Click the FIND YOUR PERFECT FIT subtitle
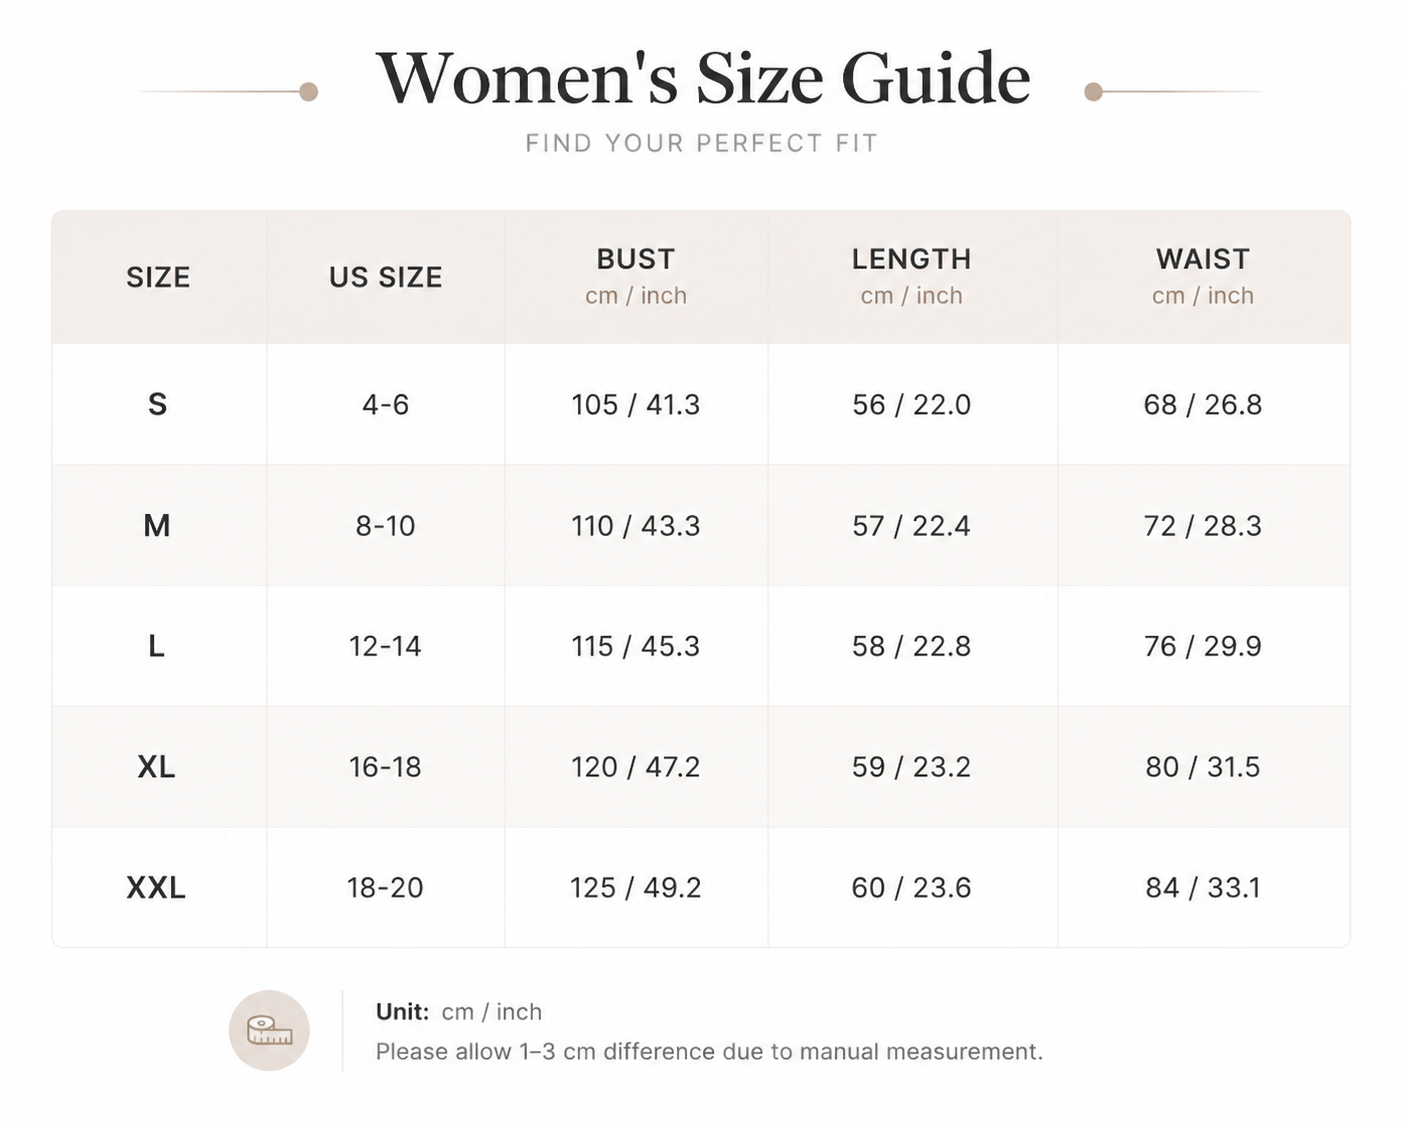This screenshot has height=1122, width=1402. tap(701, 143)
